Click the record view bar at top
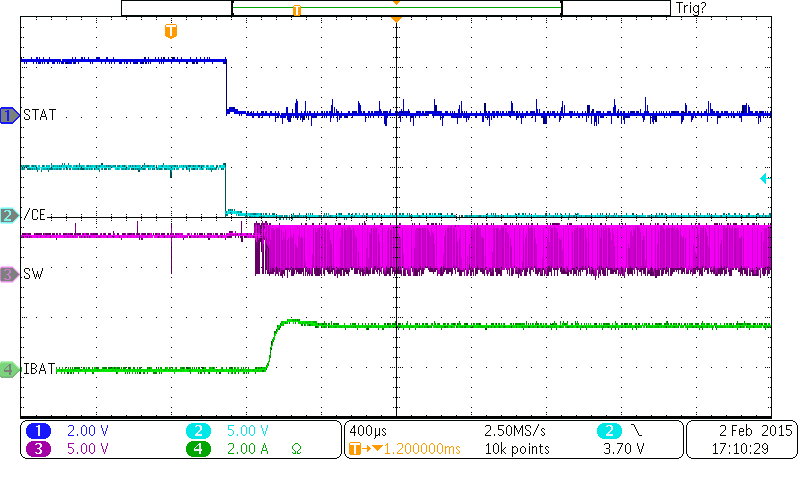This screenshot has width=800, height=480. (396, 8)
